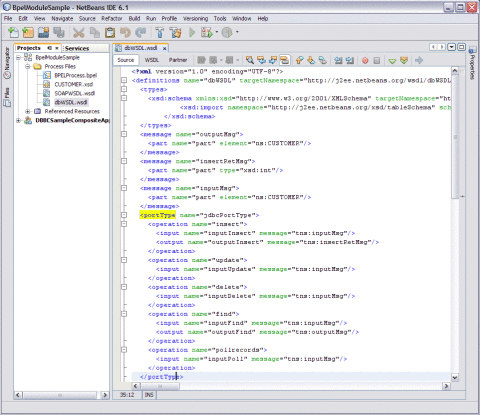
Task: Click the Build Main Project hammer icon
Action: [160, 32]
